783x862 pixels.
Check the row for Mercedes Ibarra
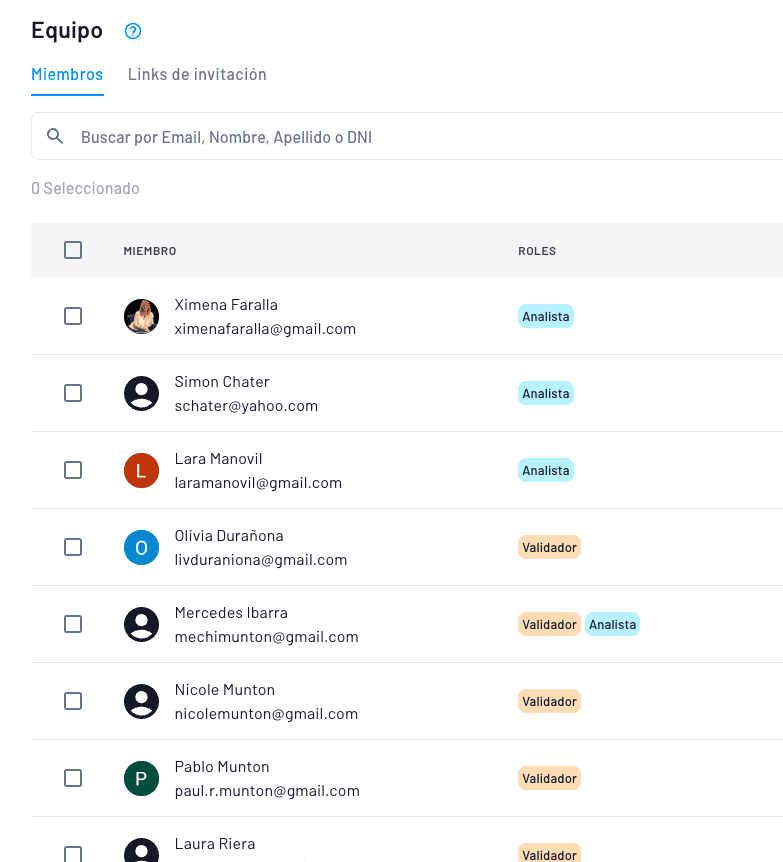tap(73, 624)
